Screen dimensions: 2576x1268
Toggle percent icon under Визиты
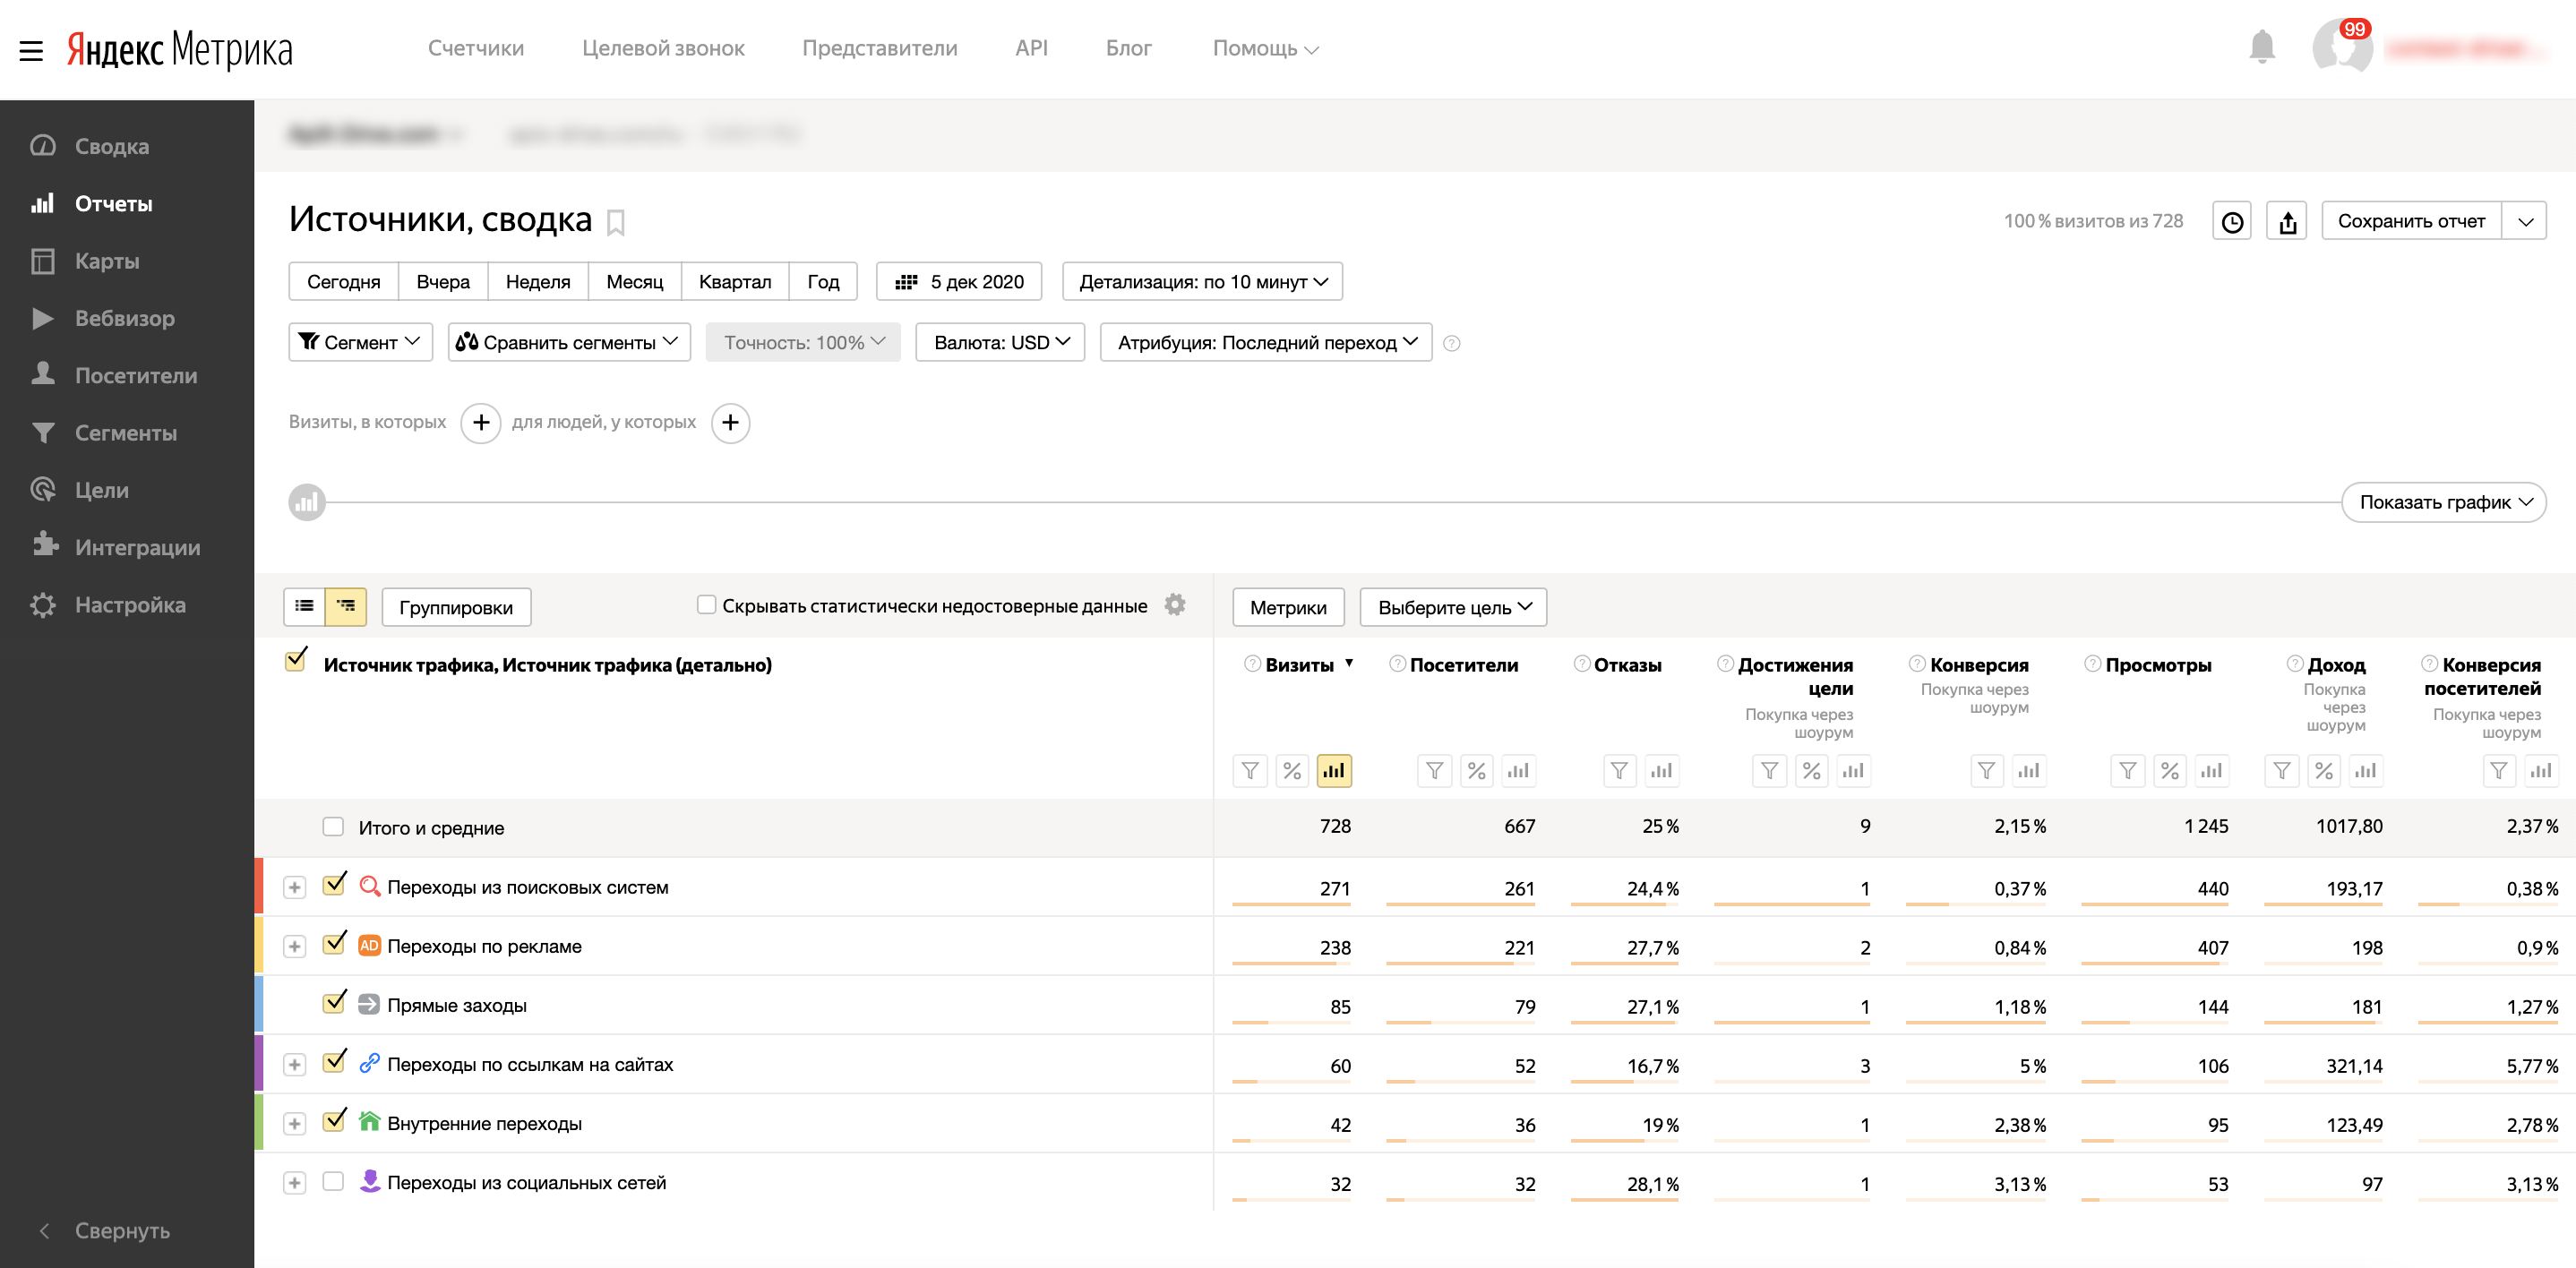[x=1292, y=771]
